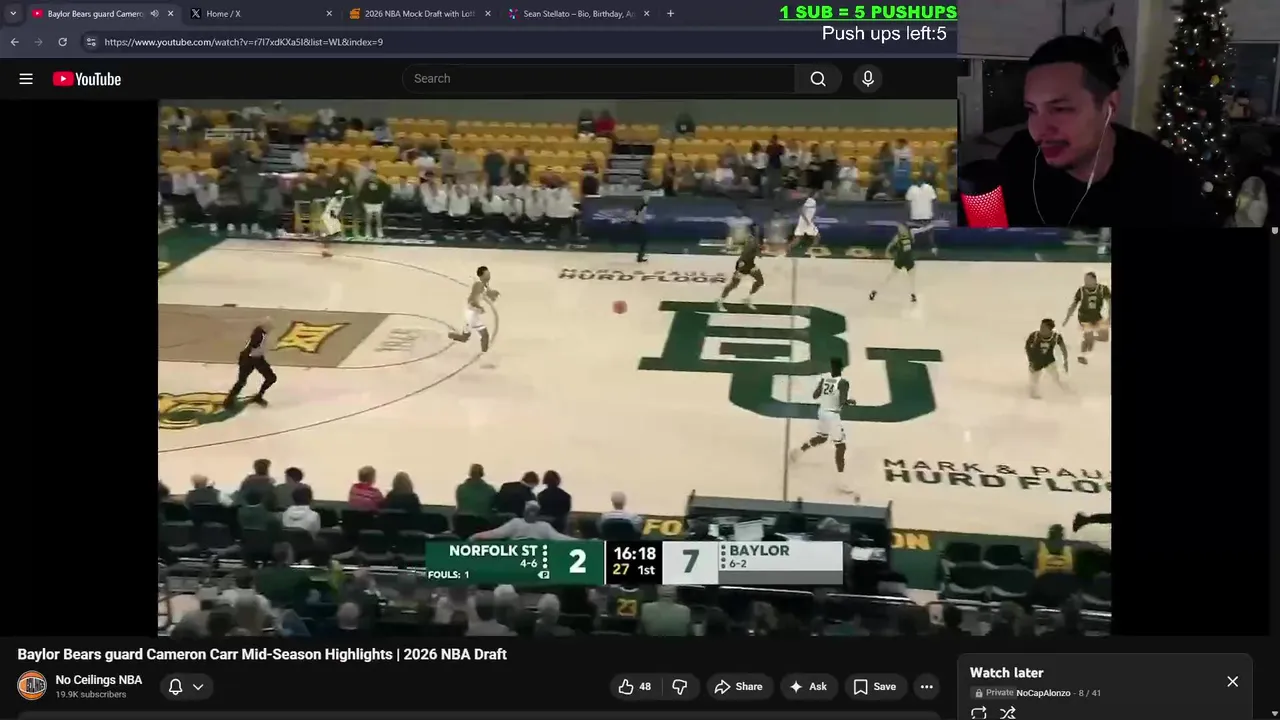Open the tab search dropdown chevron
The height and width of the screenshot is (720, 1280).
12,14
